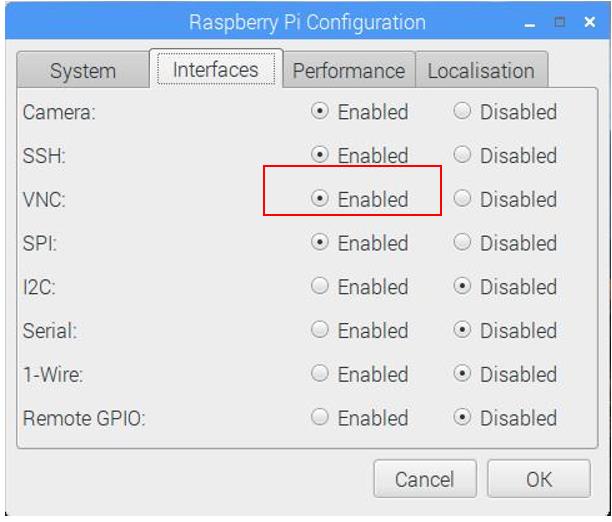Set SSH to Disabled

pos(462,156)
